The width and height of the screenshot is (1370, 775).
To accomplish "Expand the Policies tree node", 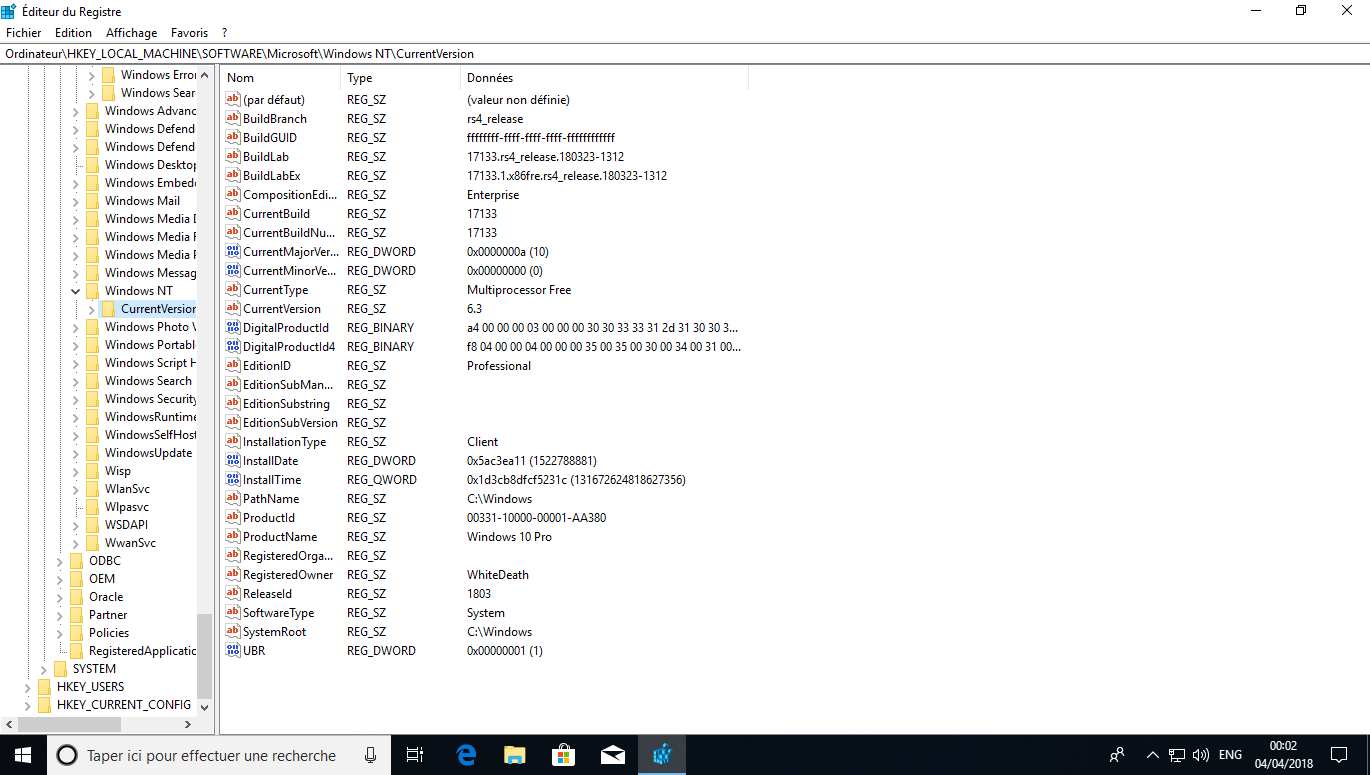I will point(59,633).
